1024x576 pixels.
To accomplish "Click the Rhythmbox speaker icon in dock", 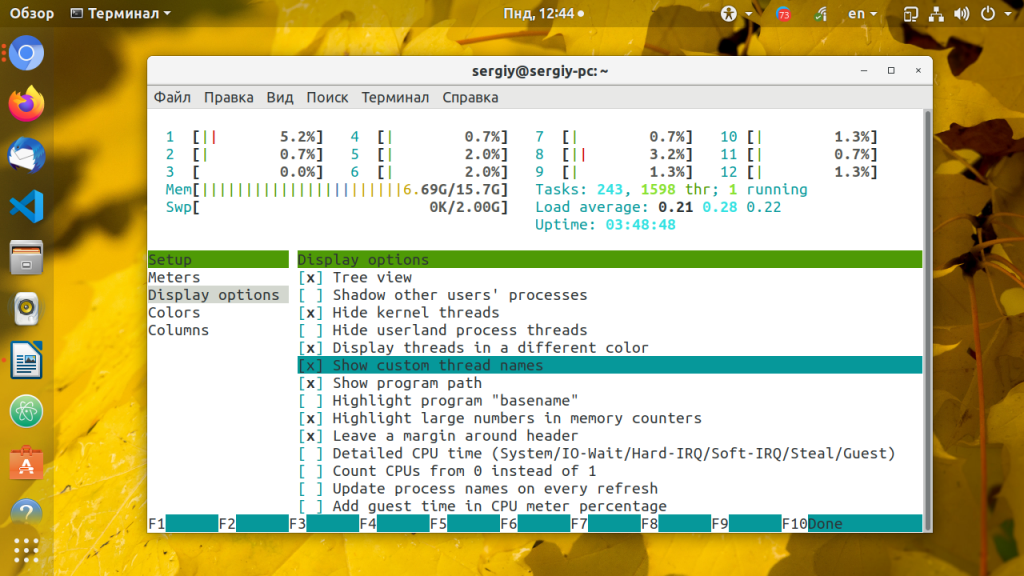I will [x=27, y=309].
